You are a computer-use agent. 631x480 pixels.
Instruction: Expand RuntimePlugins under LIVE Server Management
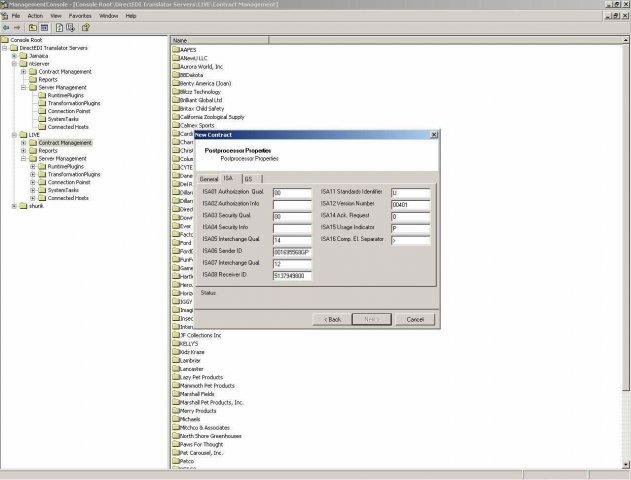click(33, 166)
